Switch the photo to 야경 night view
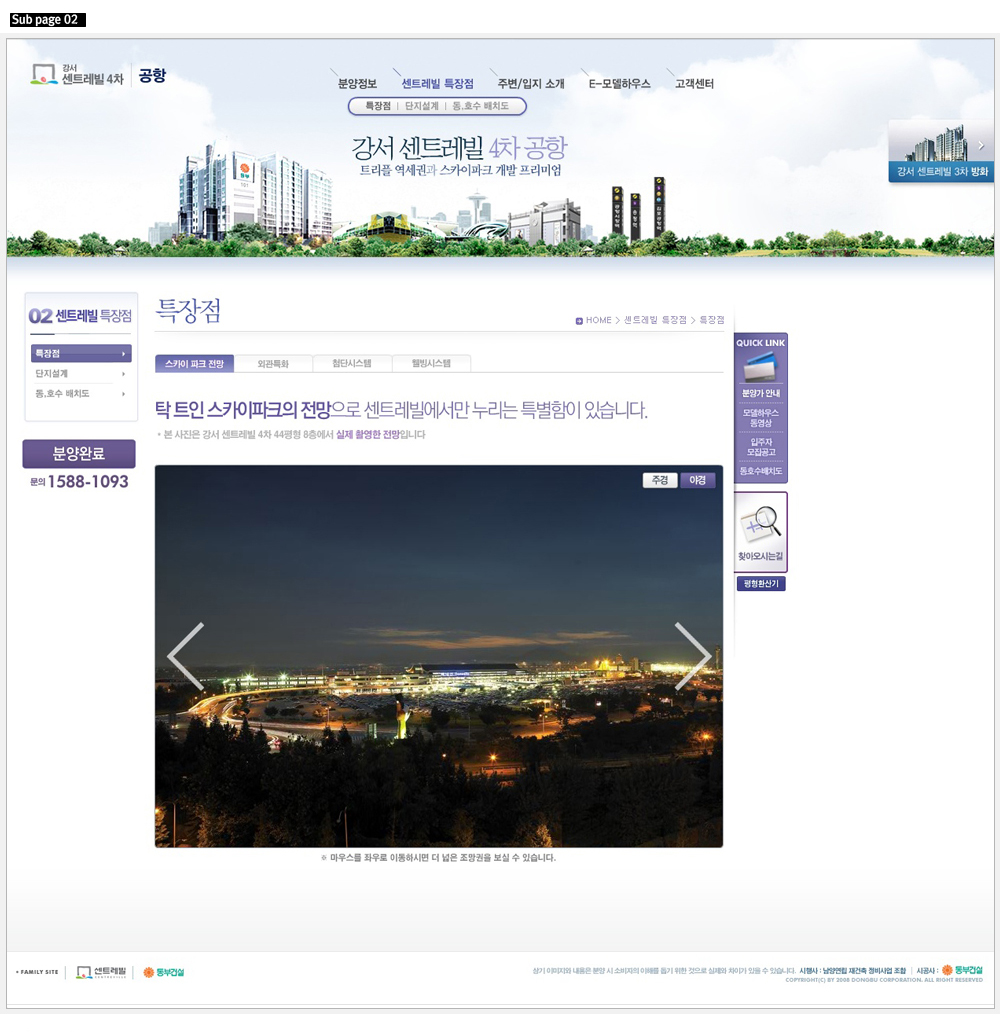The height and width of the screenshot is (1032, 1000). pyautogui.click(x=698, y=480)
